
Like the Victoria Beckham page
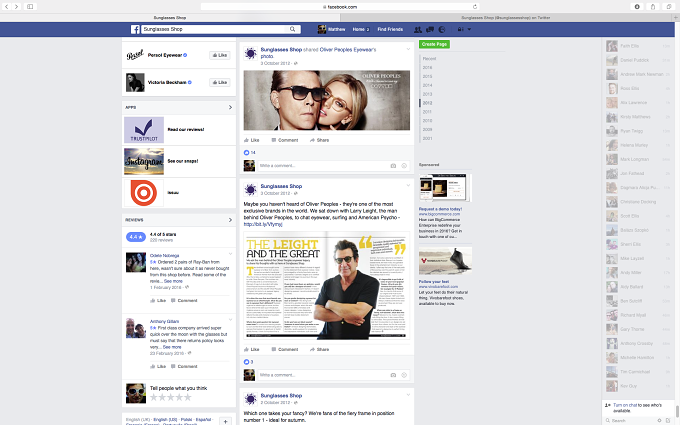pyautogui.click(x=220, y=82)
